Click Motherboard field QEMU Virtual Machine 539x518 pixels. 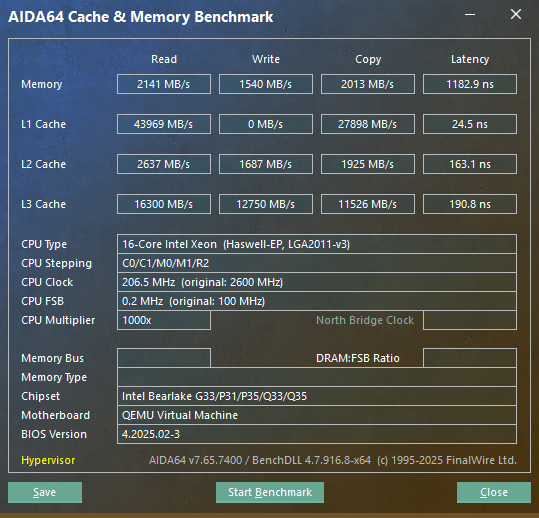[x=317, y=415]
